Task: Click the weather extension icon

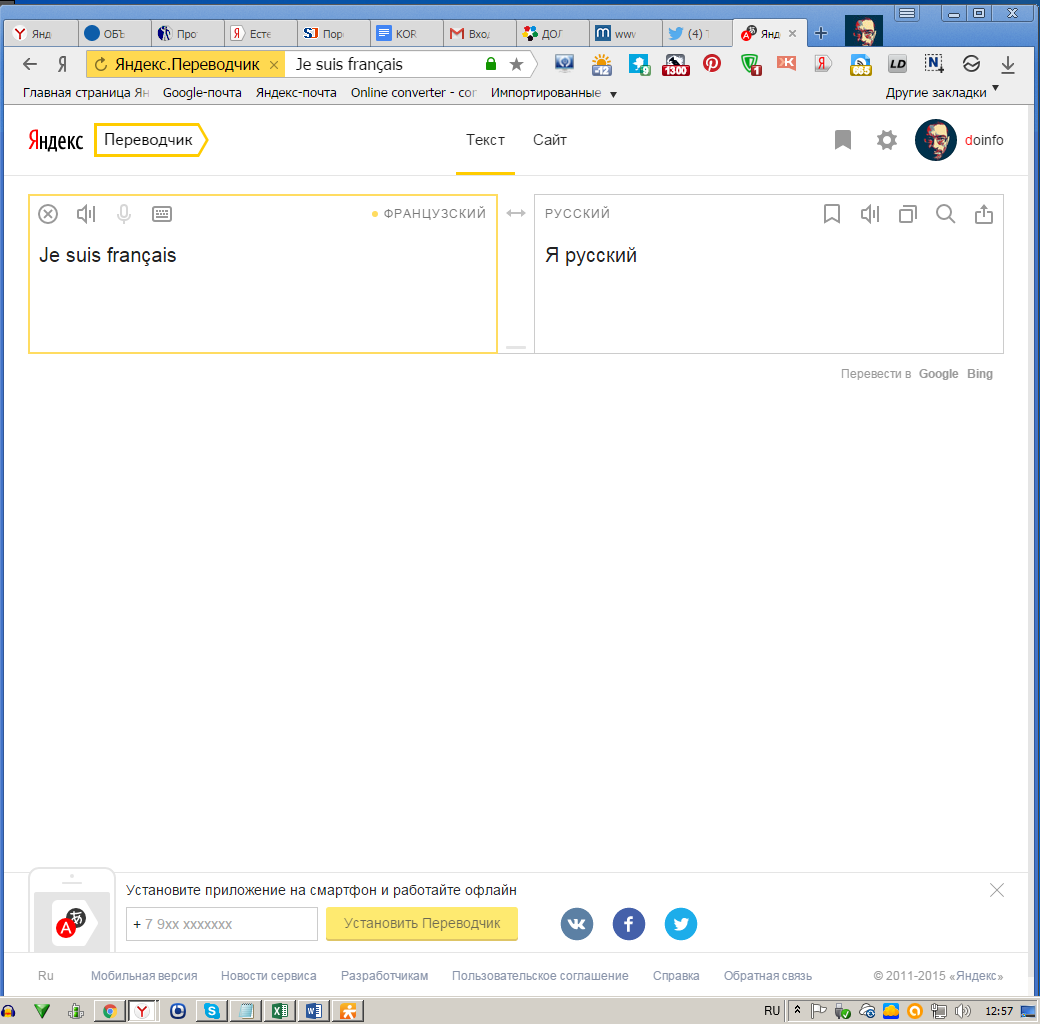Action: pos(602,64)
